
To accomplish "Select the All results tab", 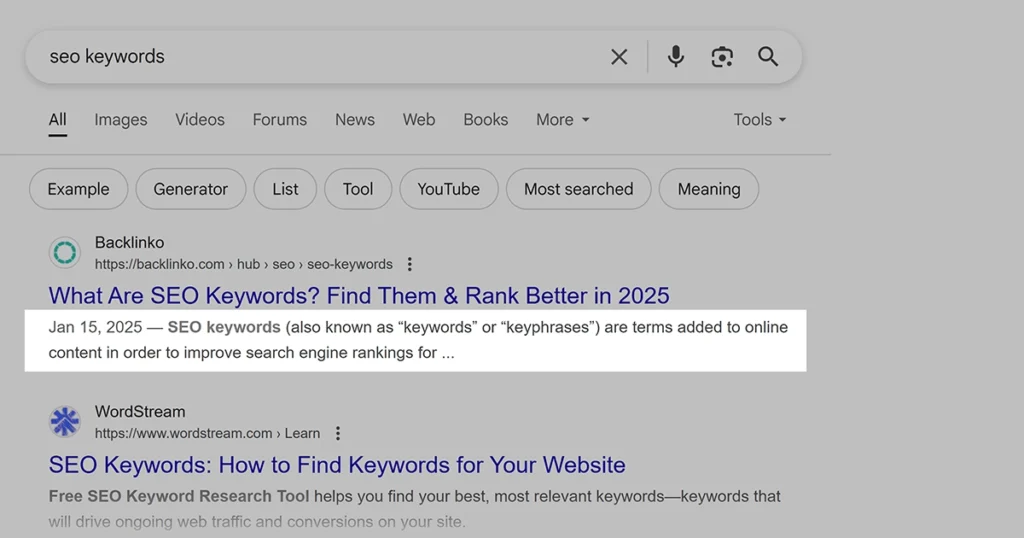I will [x=57, y=120].
